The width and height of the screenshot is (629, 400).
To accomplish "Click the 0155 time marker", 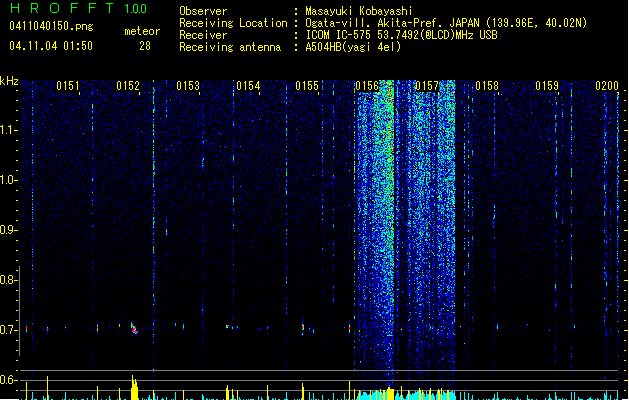I will pyautogui.click(x=307, y=86).
